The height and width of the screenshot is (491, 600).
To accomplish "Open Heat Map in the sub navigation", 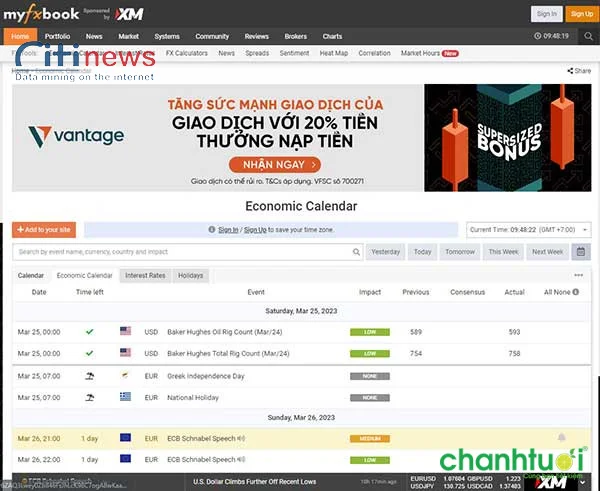I will pyautogui.click(x=334, y=53).
